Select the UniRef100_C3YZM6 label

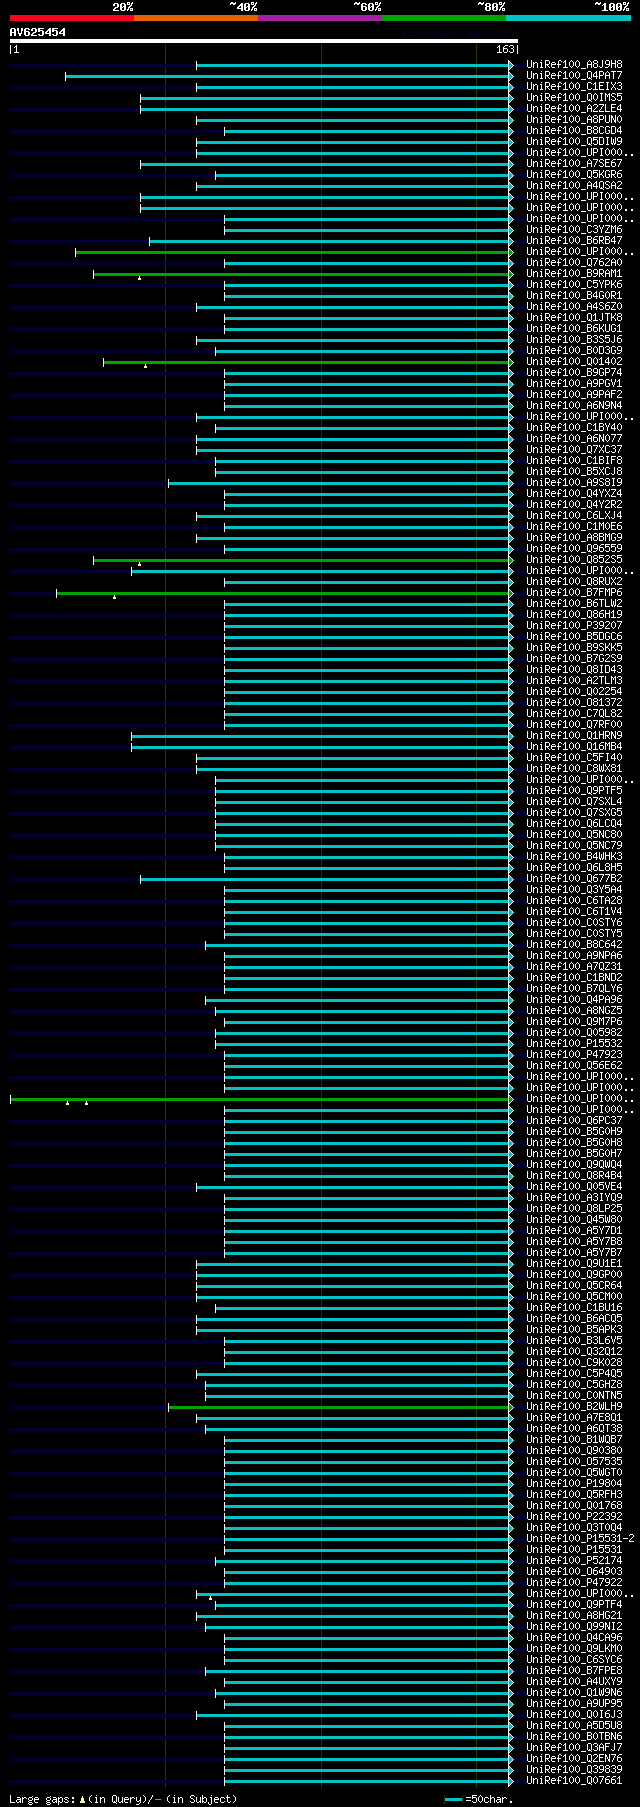click(574, 230)
